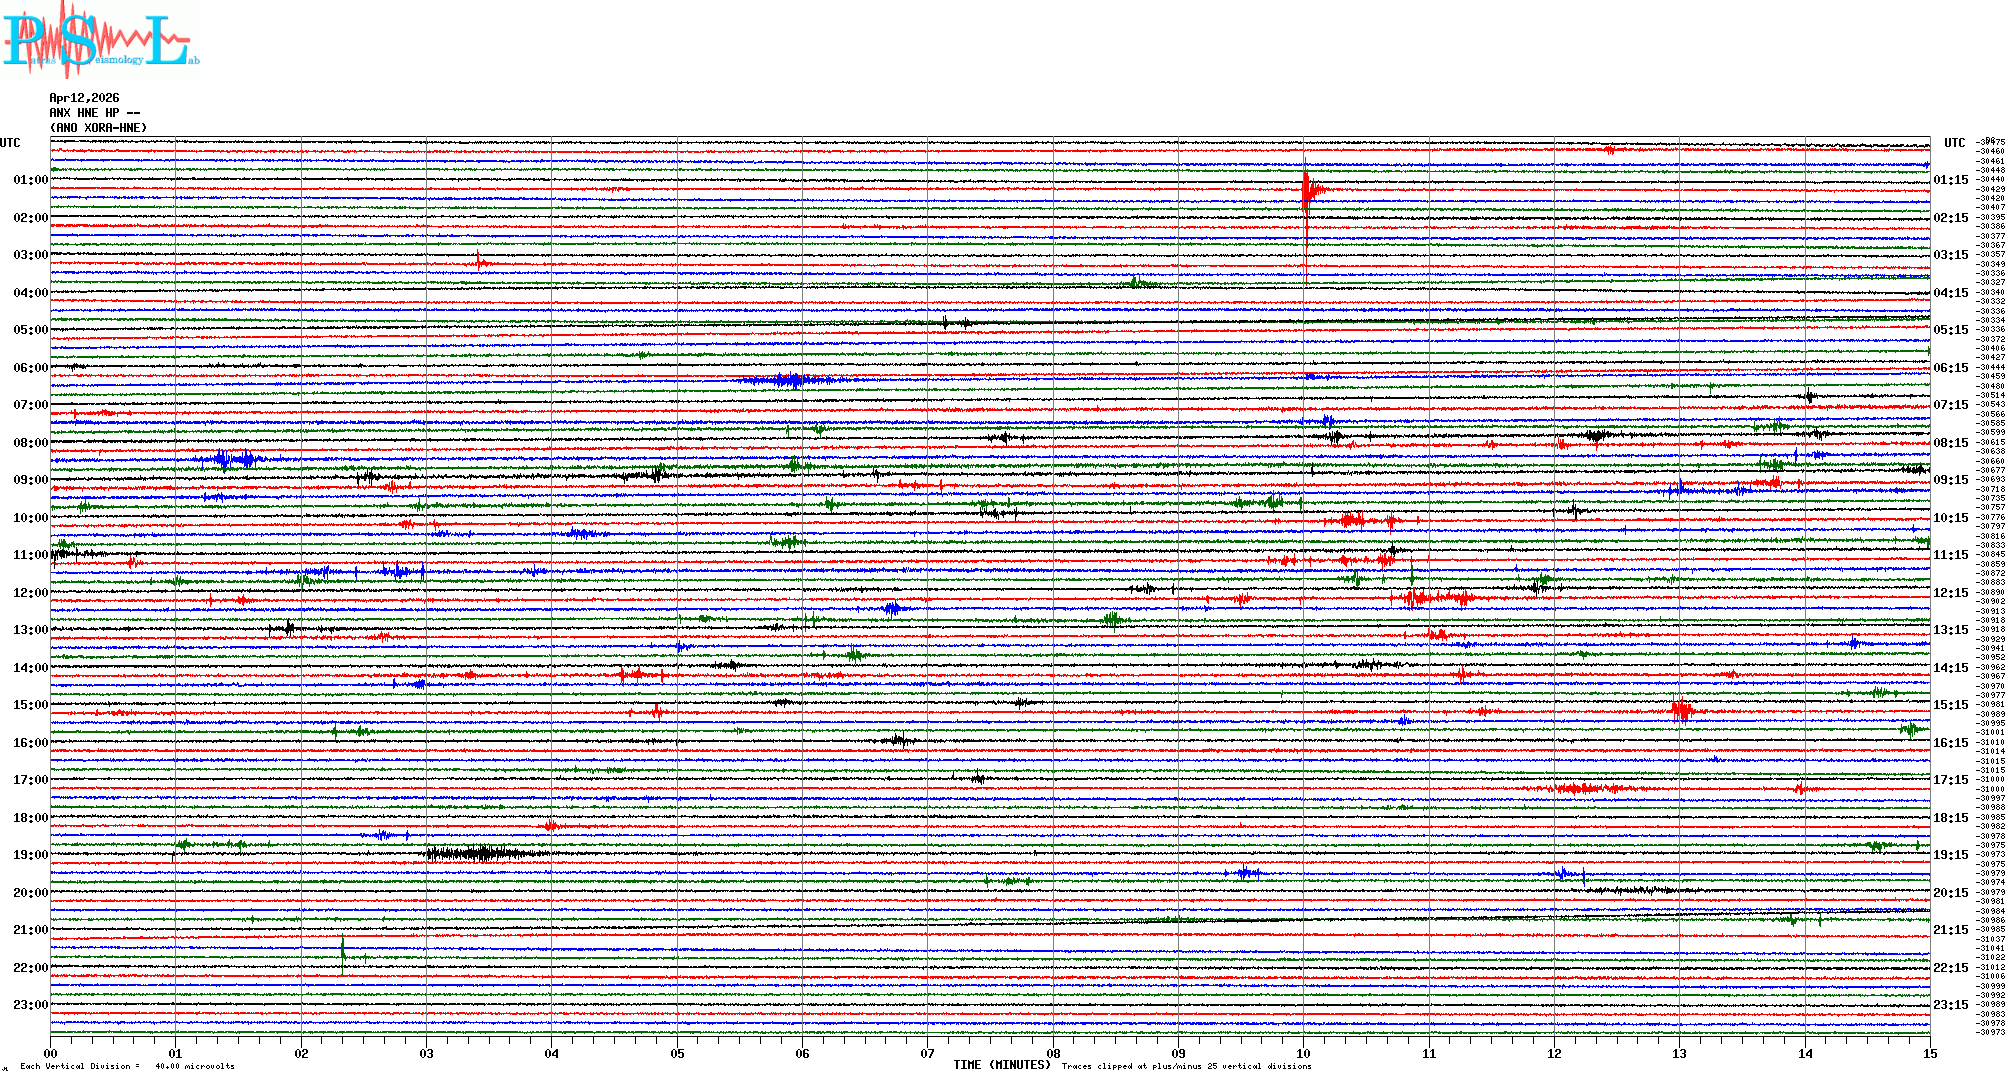Click the right UTC axis label
This screenshot has height=1080, width=2010.
(x=1954, y=143)
